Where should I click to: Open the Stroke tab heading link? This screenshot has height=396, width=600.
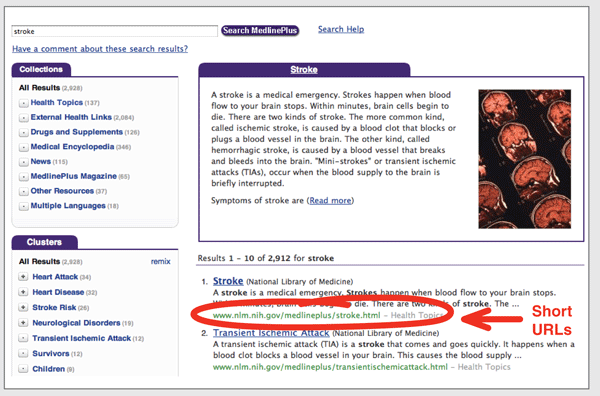tap(304, 70)
